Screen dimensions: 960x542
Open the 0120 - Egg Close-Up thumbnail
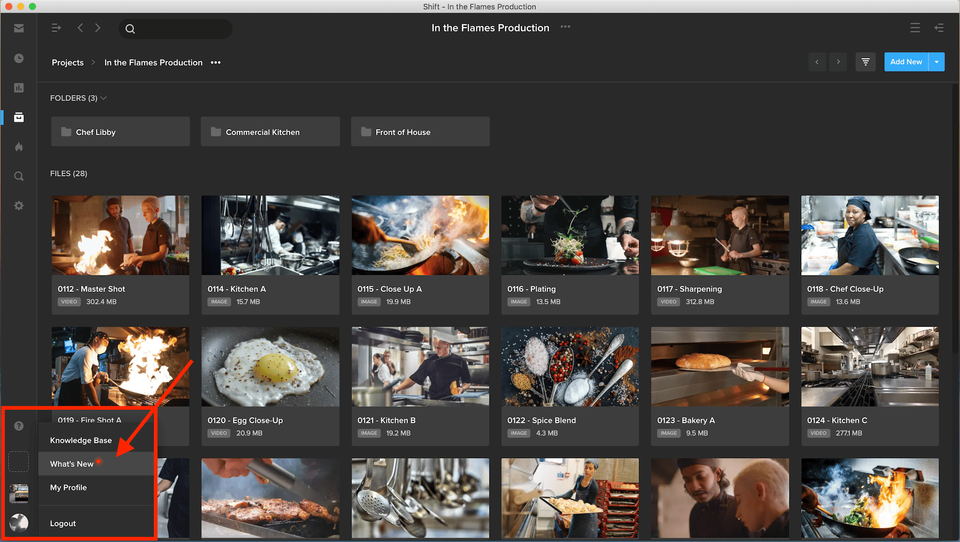(x=270, y=366)
